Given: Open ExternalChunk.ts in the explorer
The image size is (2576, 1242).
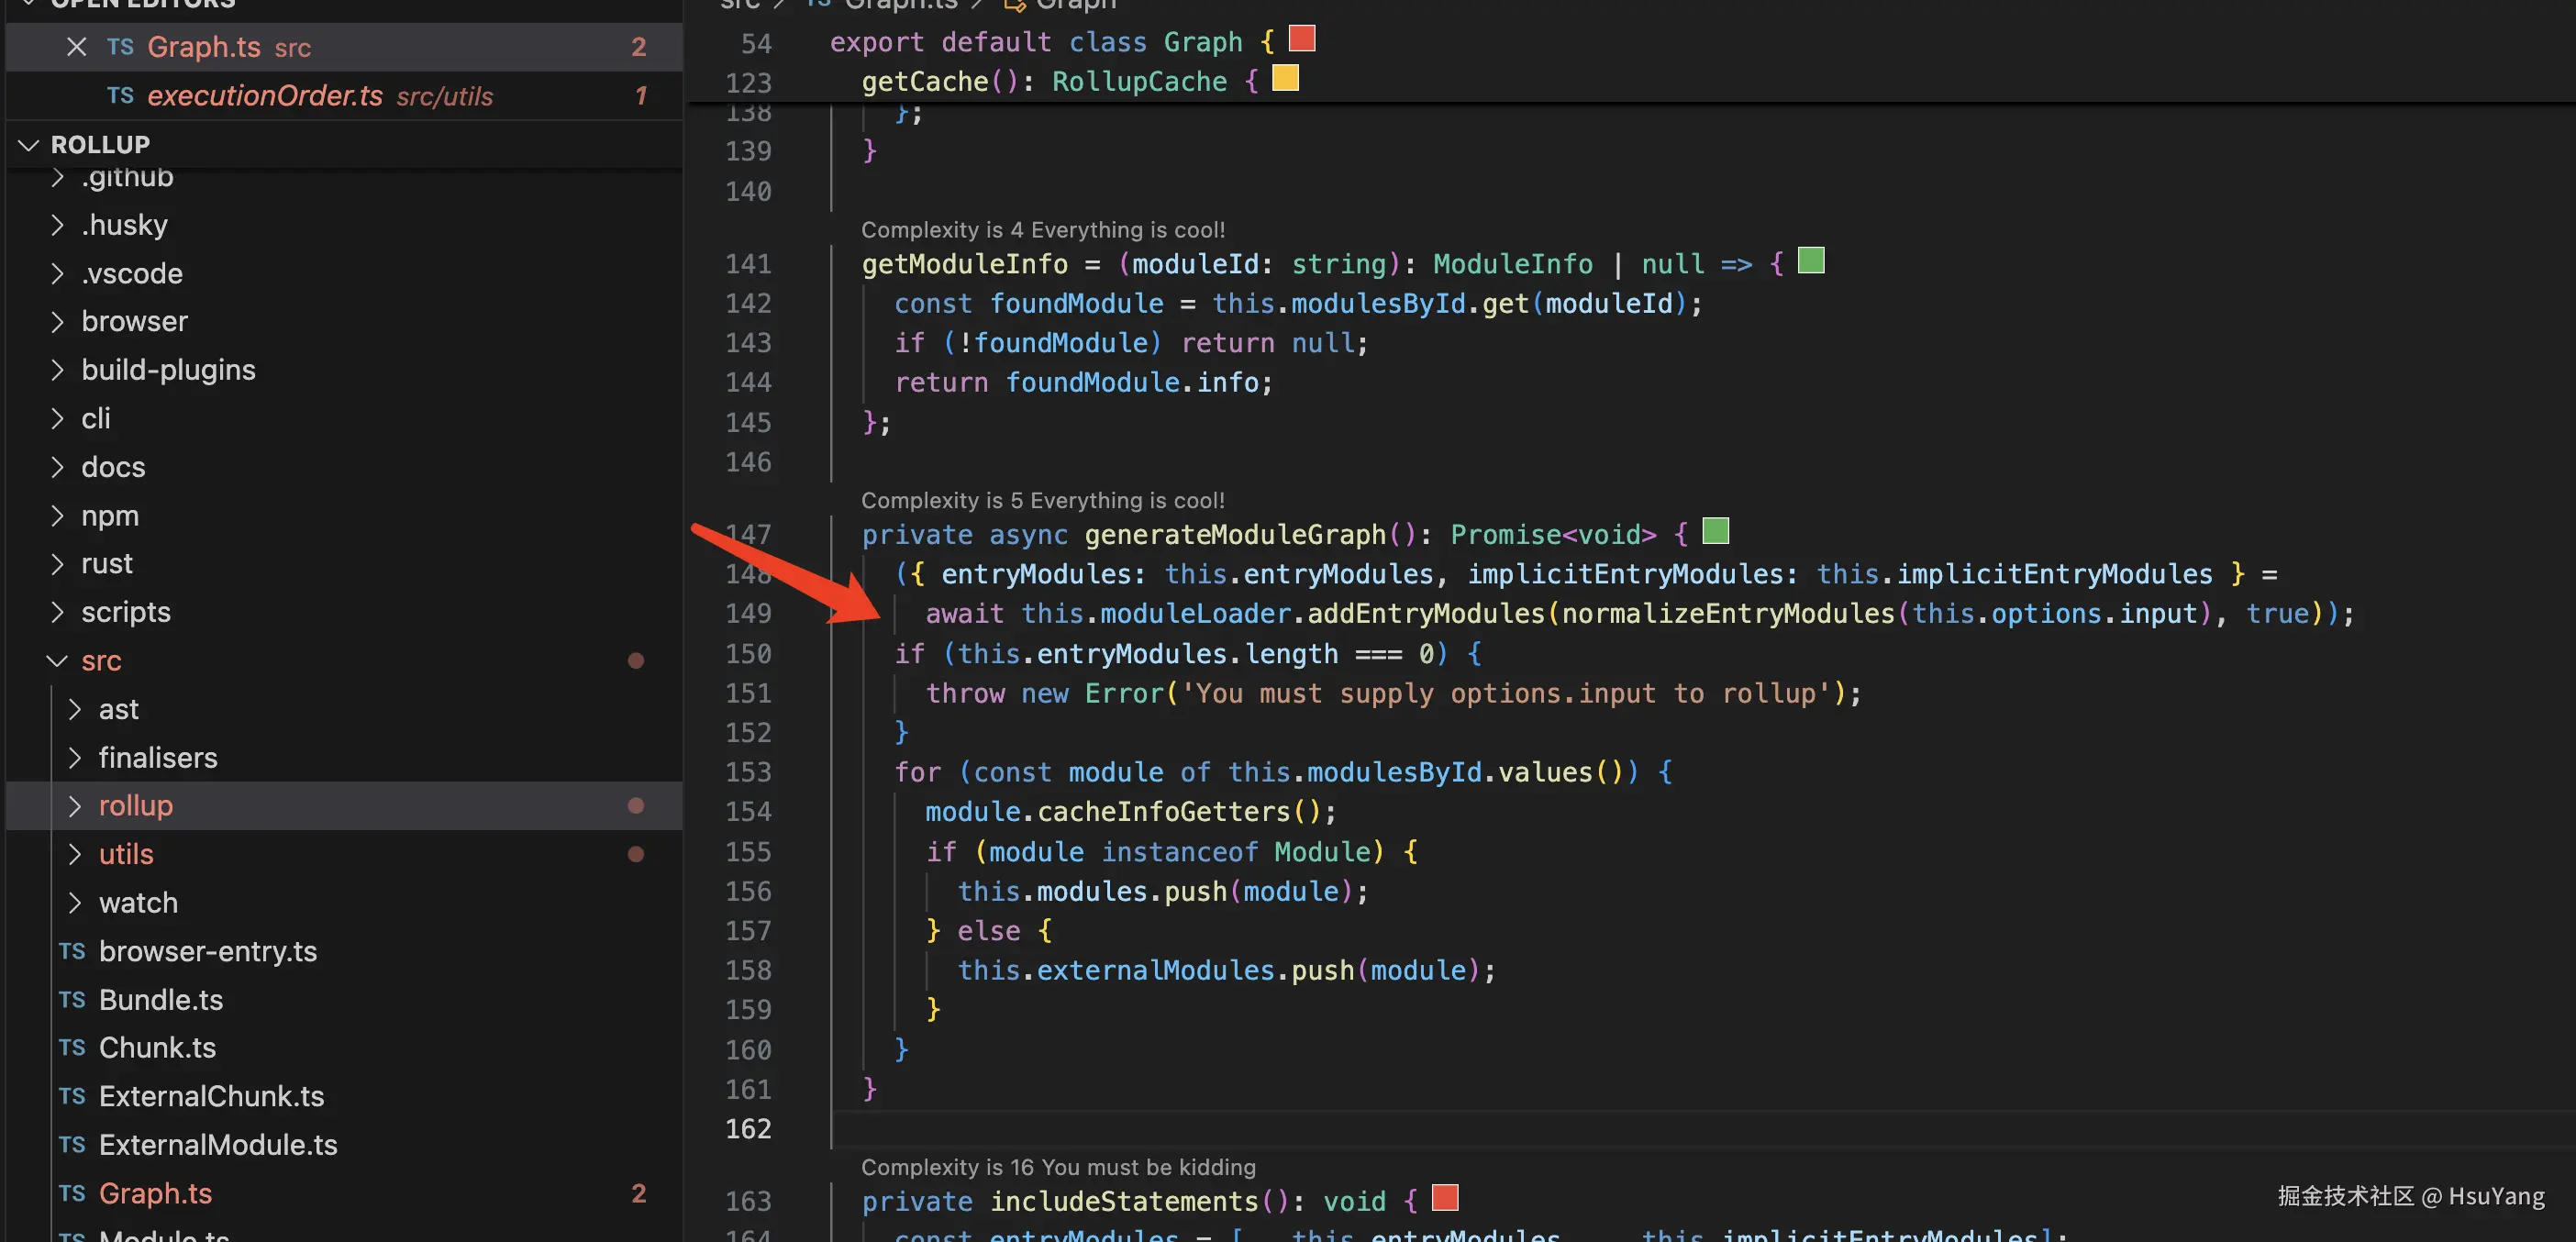Looking at the screenshot, I should tap(211, 1096).
